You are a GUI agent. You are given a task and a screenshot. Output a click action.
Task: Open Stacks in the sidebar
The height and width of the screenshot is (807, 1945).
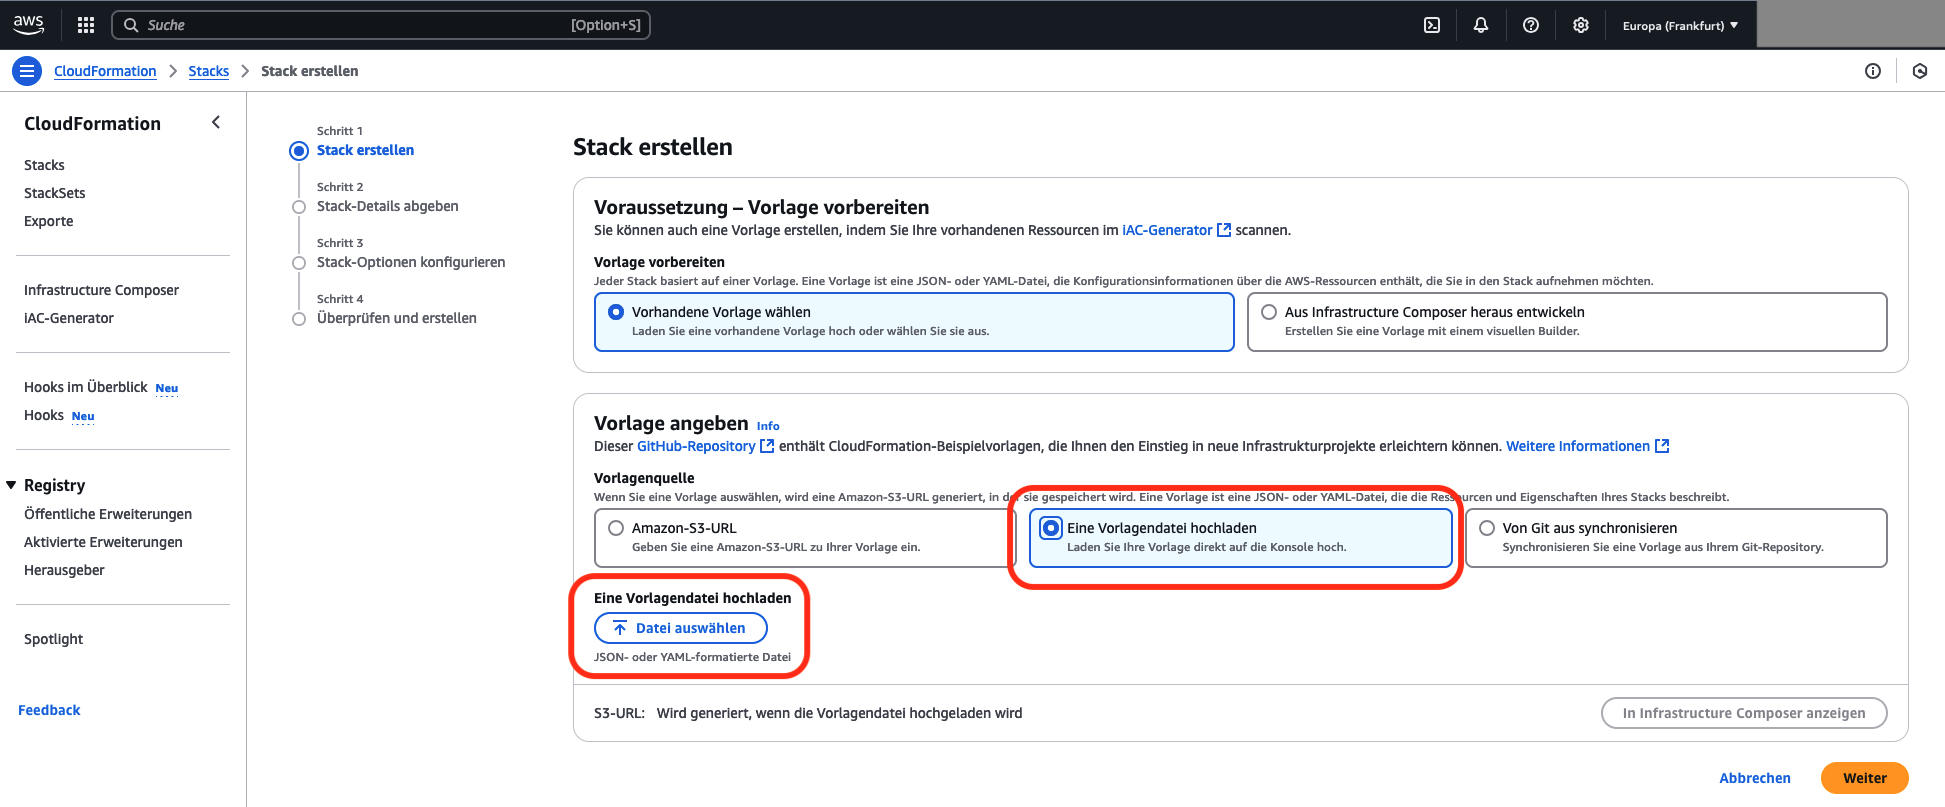[x=44, y=165]
